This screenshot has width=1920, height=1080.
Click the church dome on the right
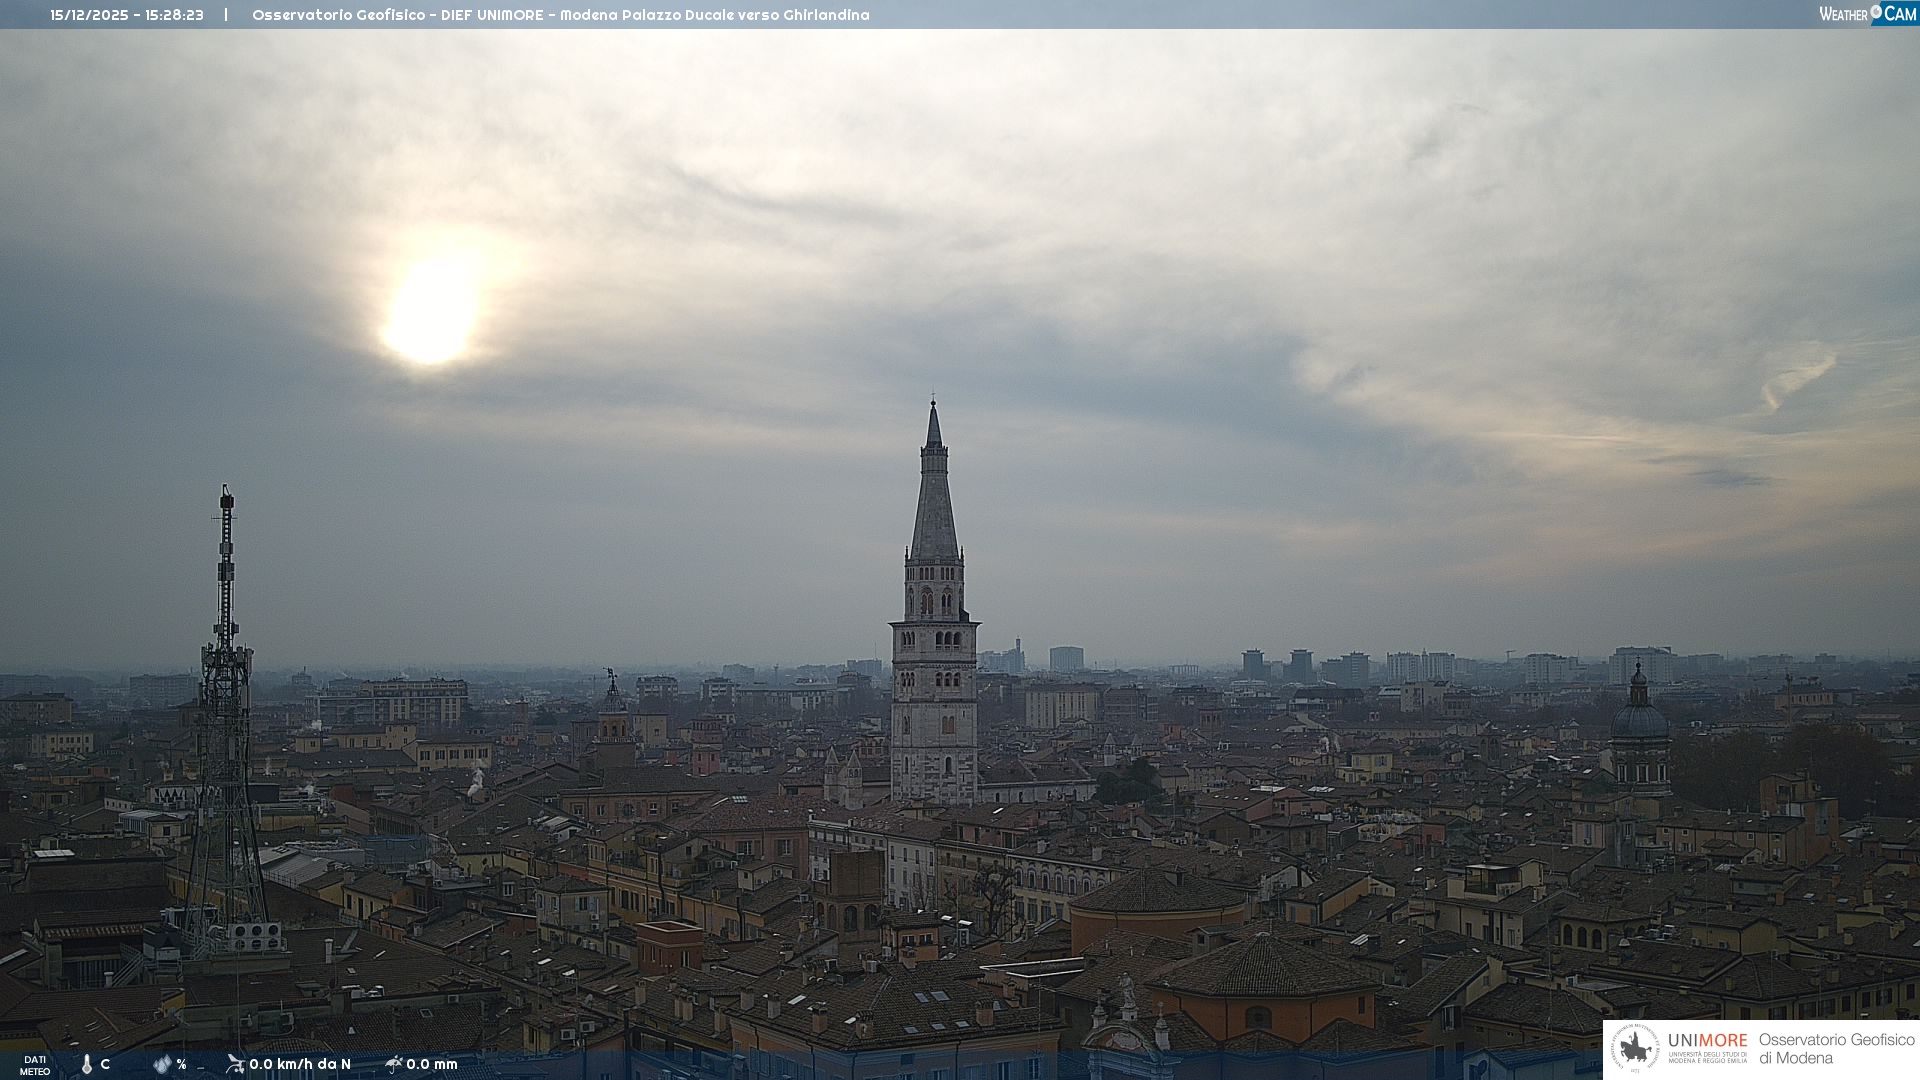(x=1639, y=720)
